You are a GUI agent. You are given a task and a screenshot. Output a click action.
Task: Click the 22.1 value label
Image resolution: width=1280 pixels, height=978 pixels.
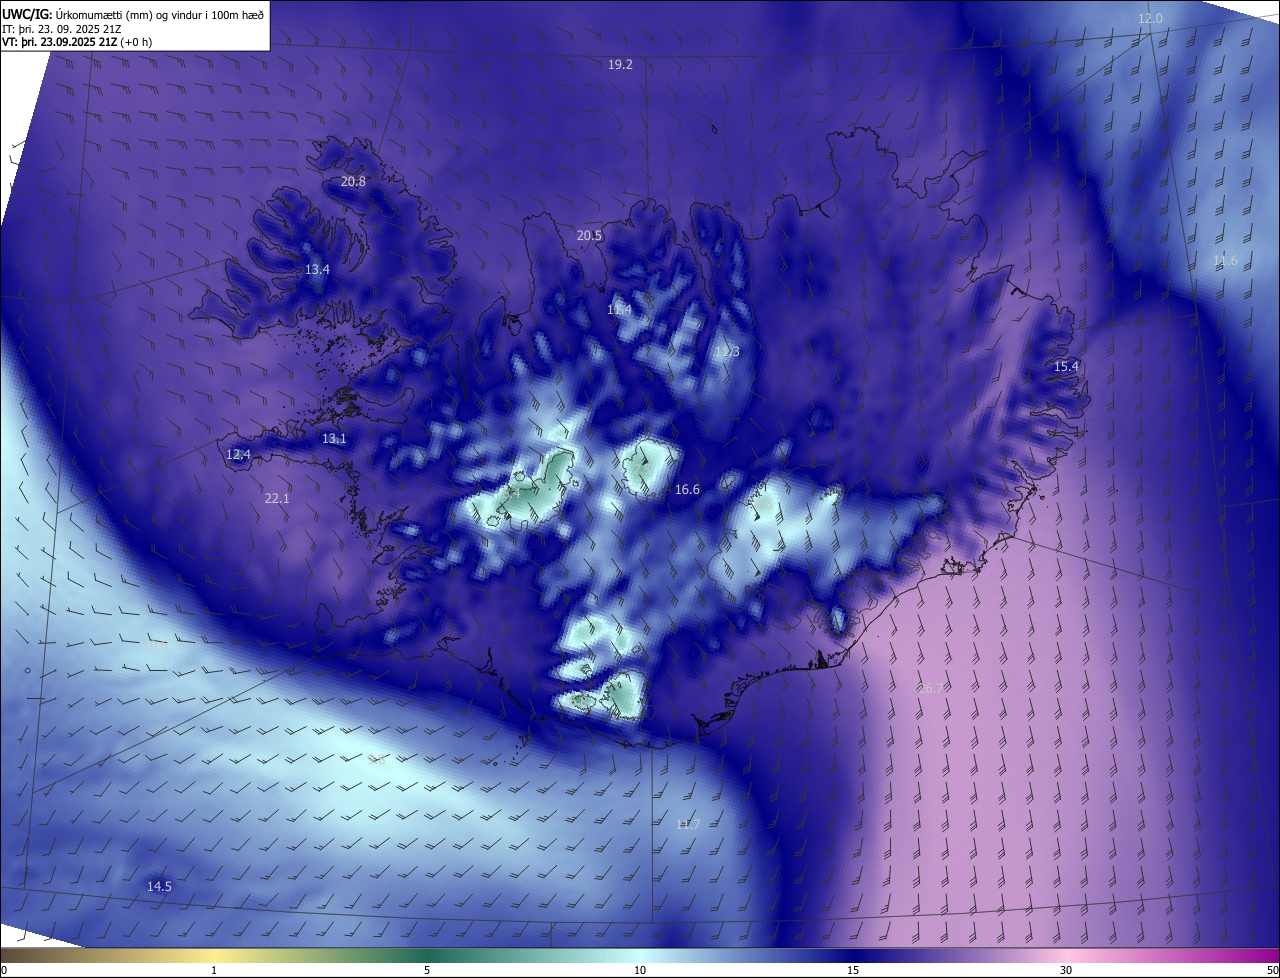pyautogui.click(x=277, y=499)
